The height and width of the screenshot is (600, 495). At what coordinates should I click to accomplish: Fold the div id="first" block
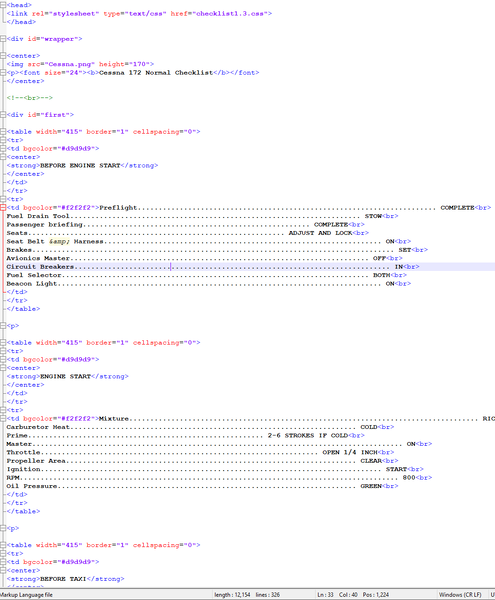point(3,114)
